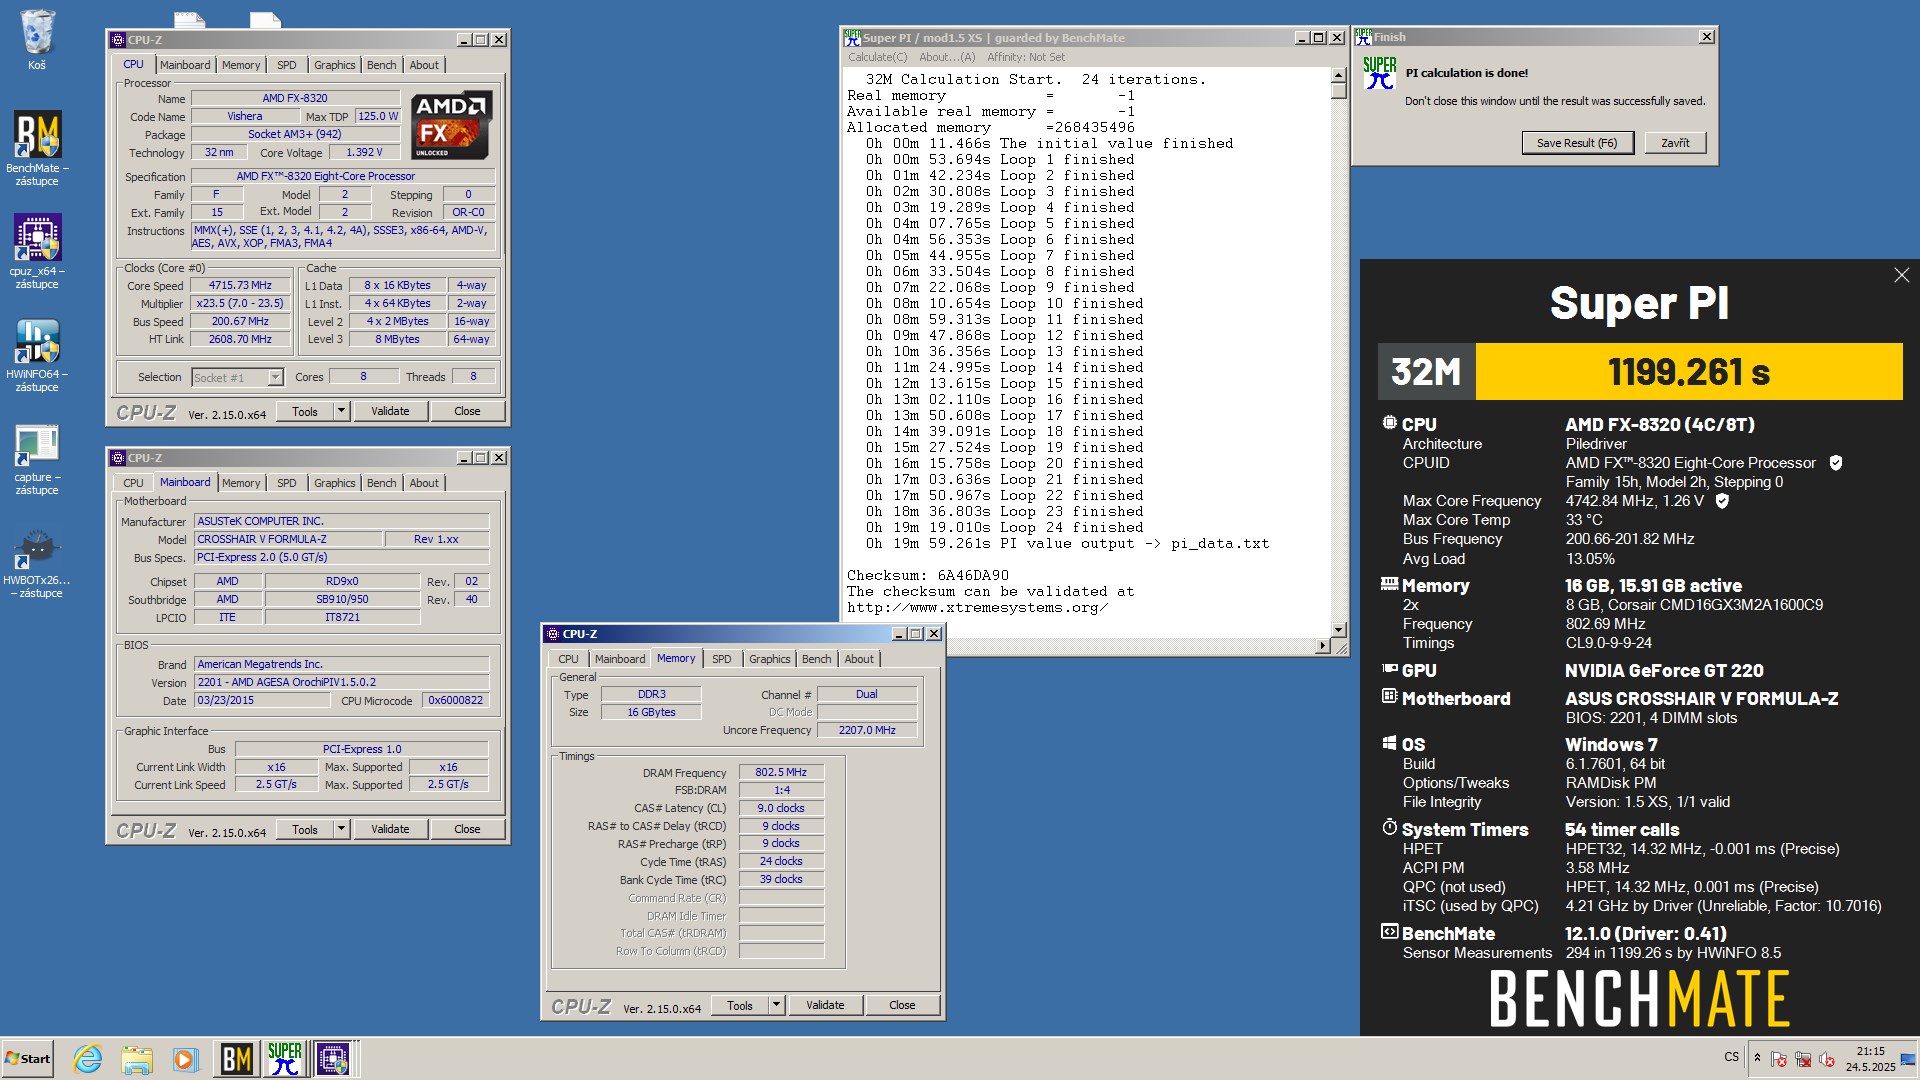Click the Internet Explorer taskbar icon
The height and width of the screenshot is (1080, 1920).
point(88,1059)
